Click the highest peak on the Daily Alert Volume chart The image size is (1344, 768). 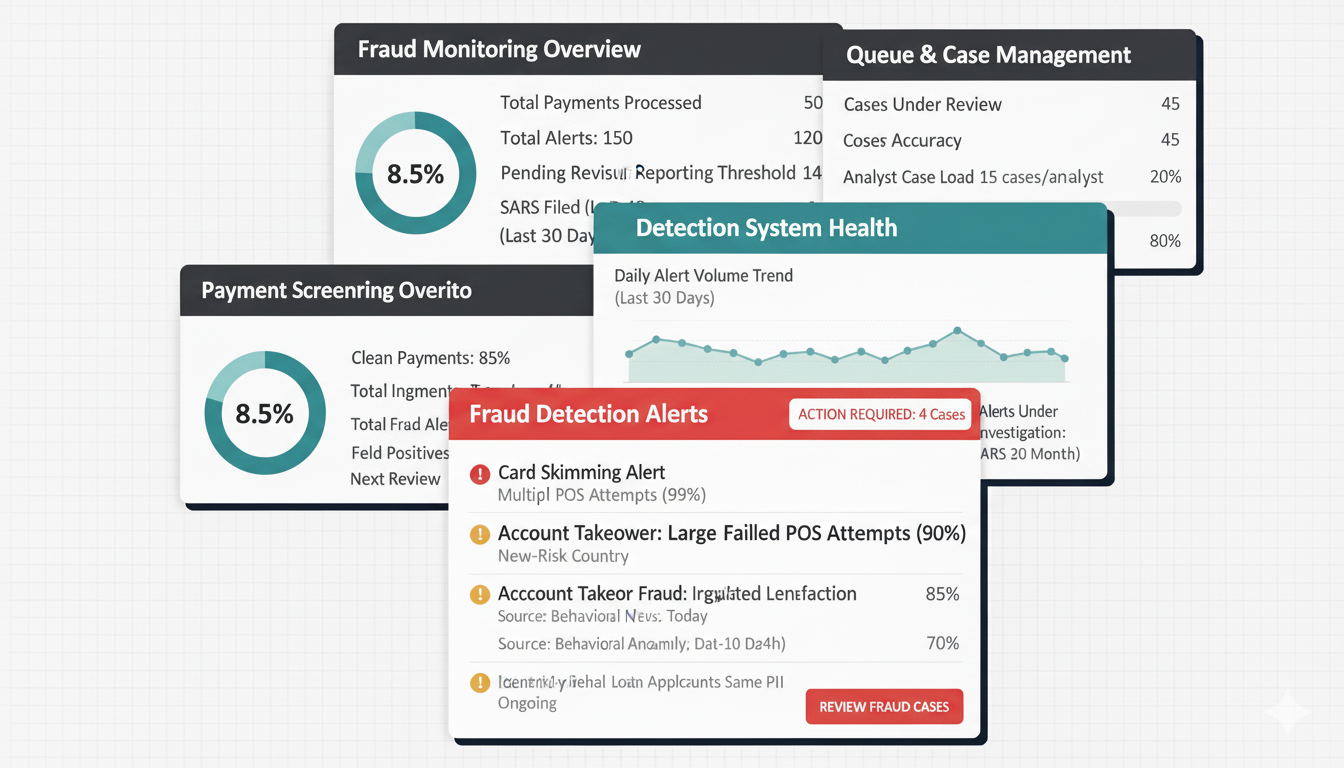point(957,330)
